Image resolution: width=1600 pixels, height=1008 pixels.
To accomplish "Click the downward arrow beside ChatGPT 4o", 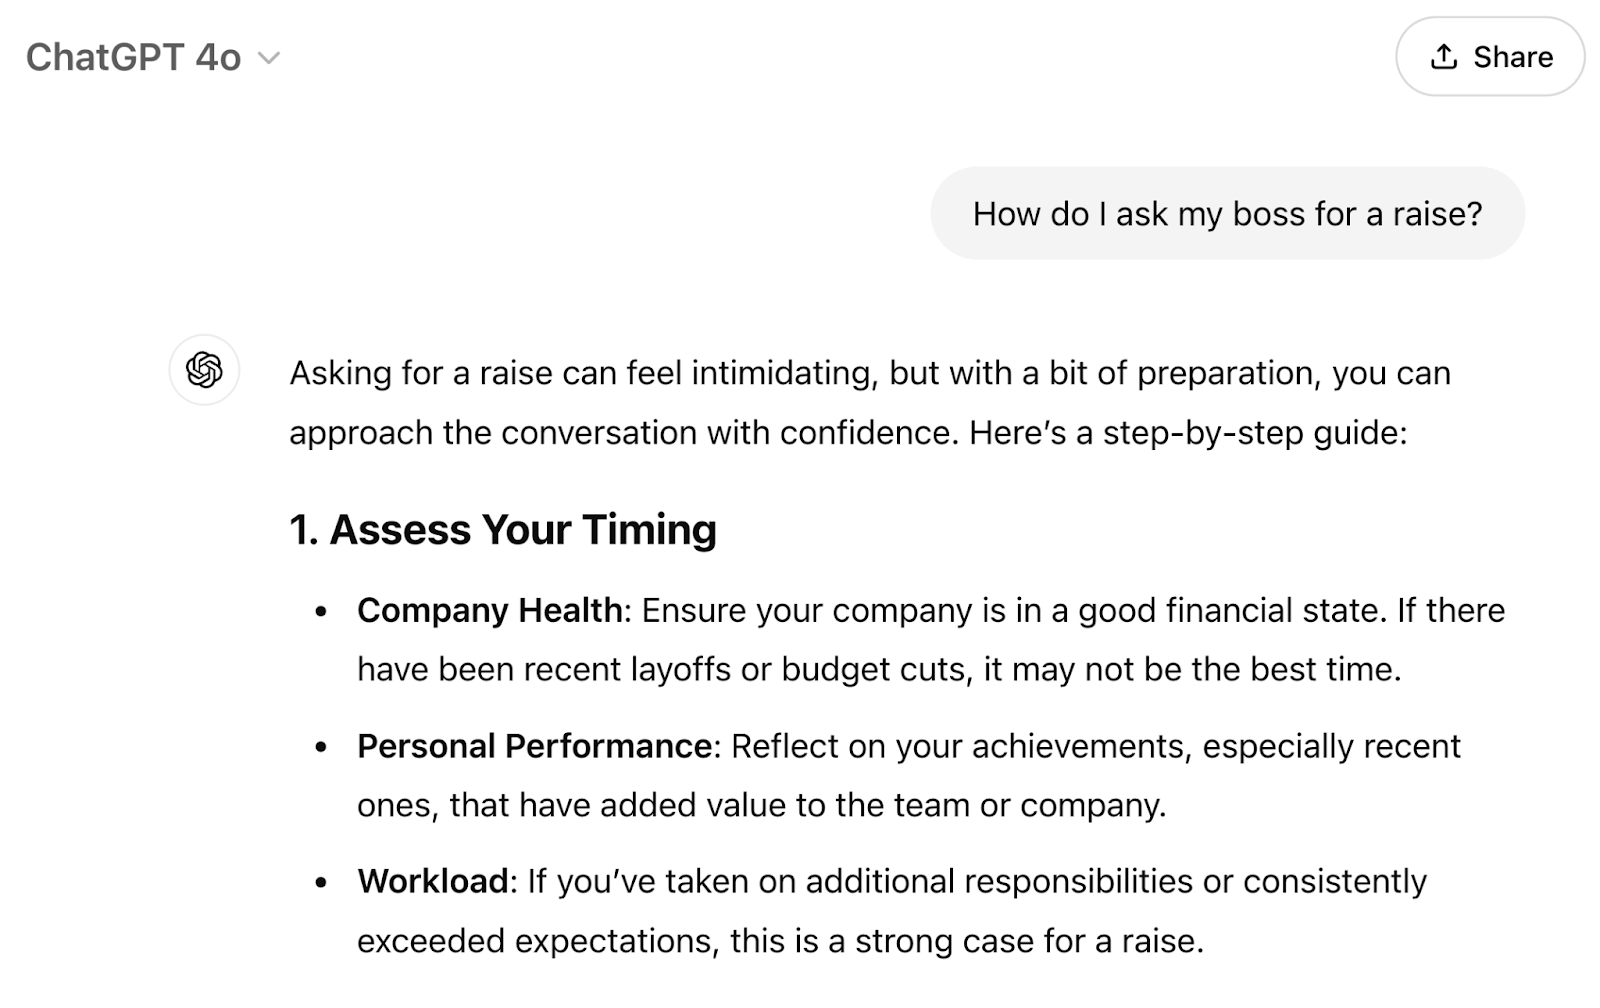I will pyautogui.click(x=270, y=58).
